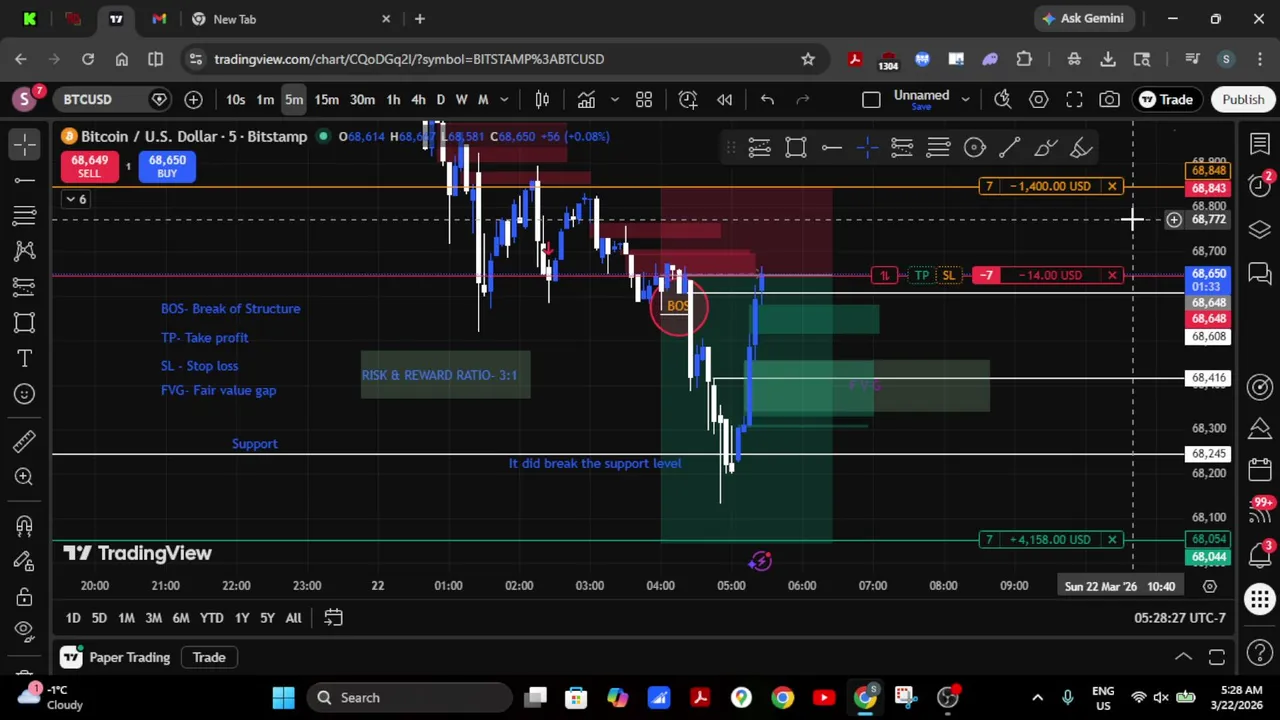Select the 1m timeframe
Viewport: 1280px width, 720px height.
pyautogui.click(x=265, y=99)
